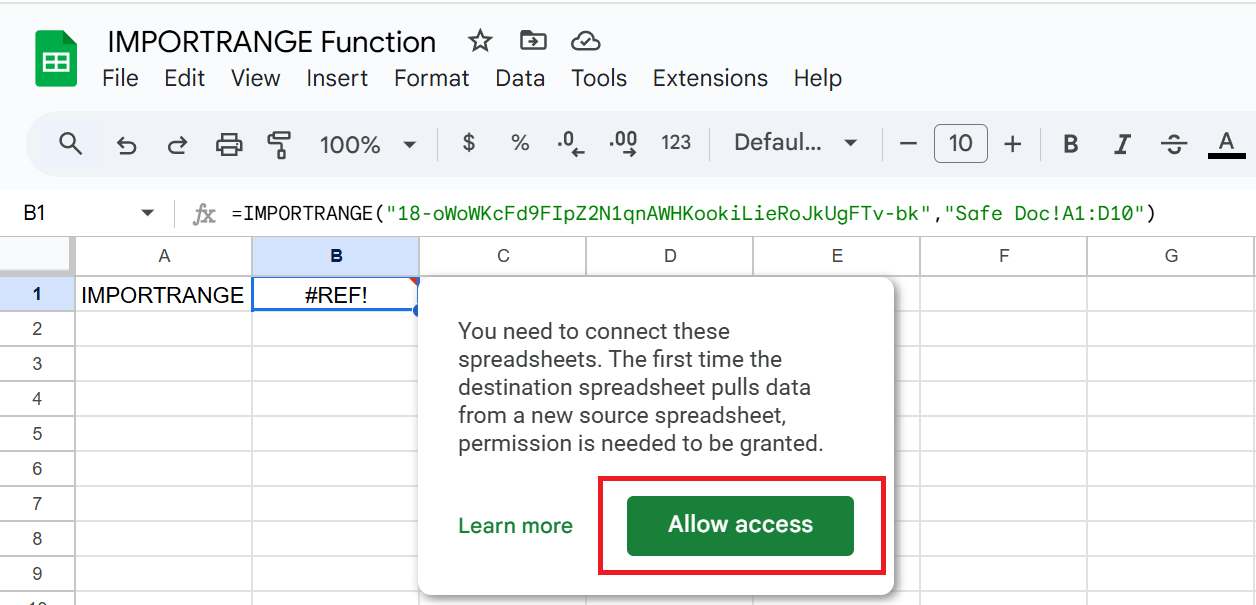
Task: Toggle bold formatting
Action: [x=1070, y=143]
